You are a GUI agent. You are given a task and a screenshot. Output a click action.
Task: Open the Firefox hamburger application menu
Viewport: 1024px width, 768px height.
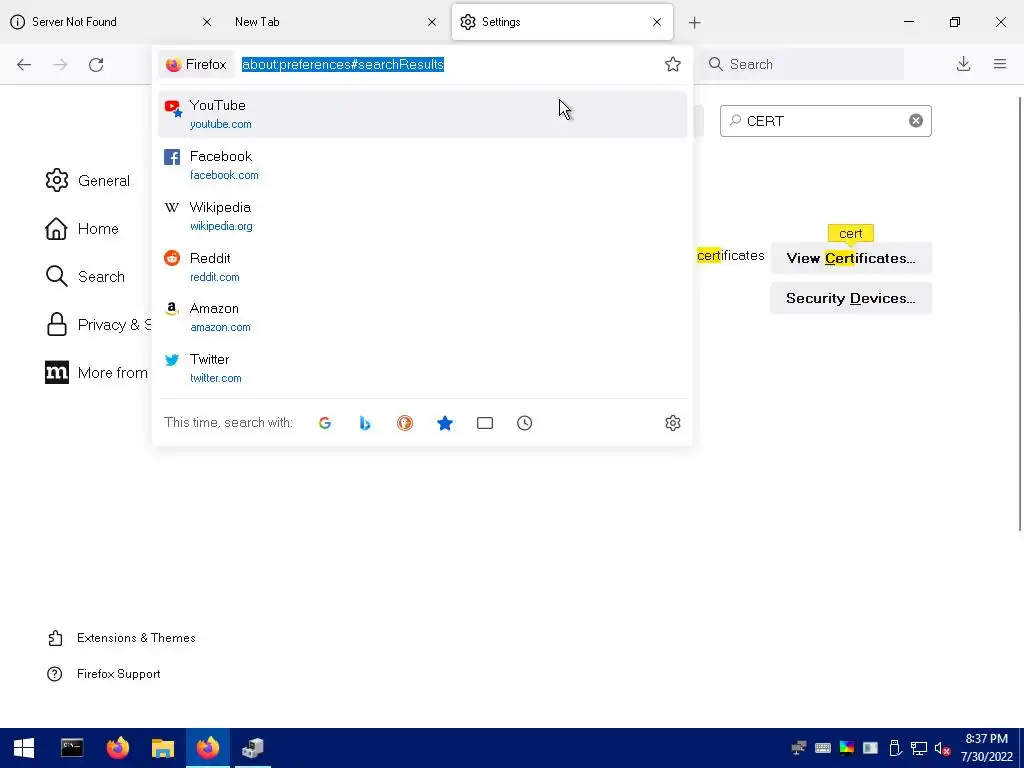pos(1000,64)
